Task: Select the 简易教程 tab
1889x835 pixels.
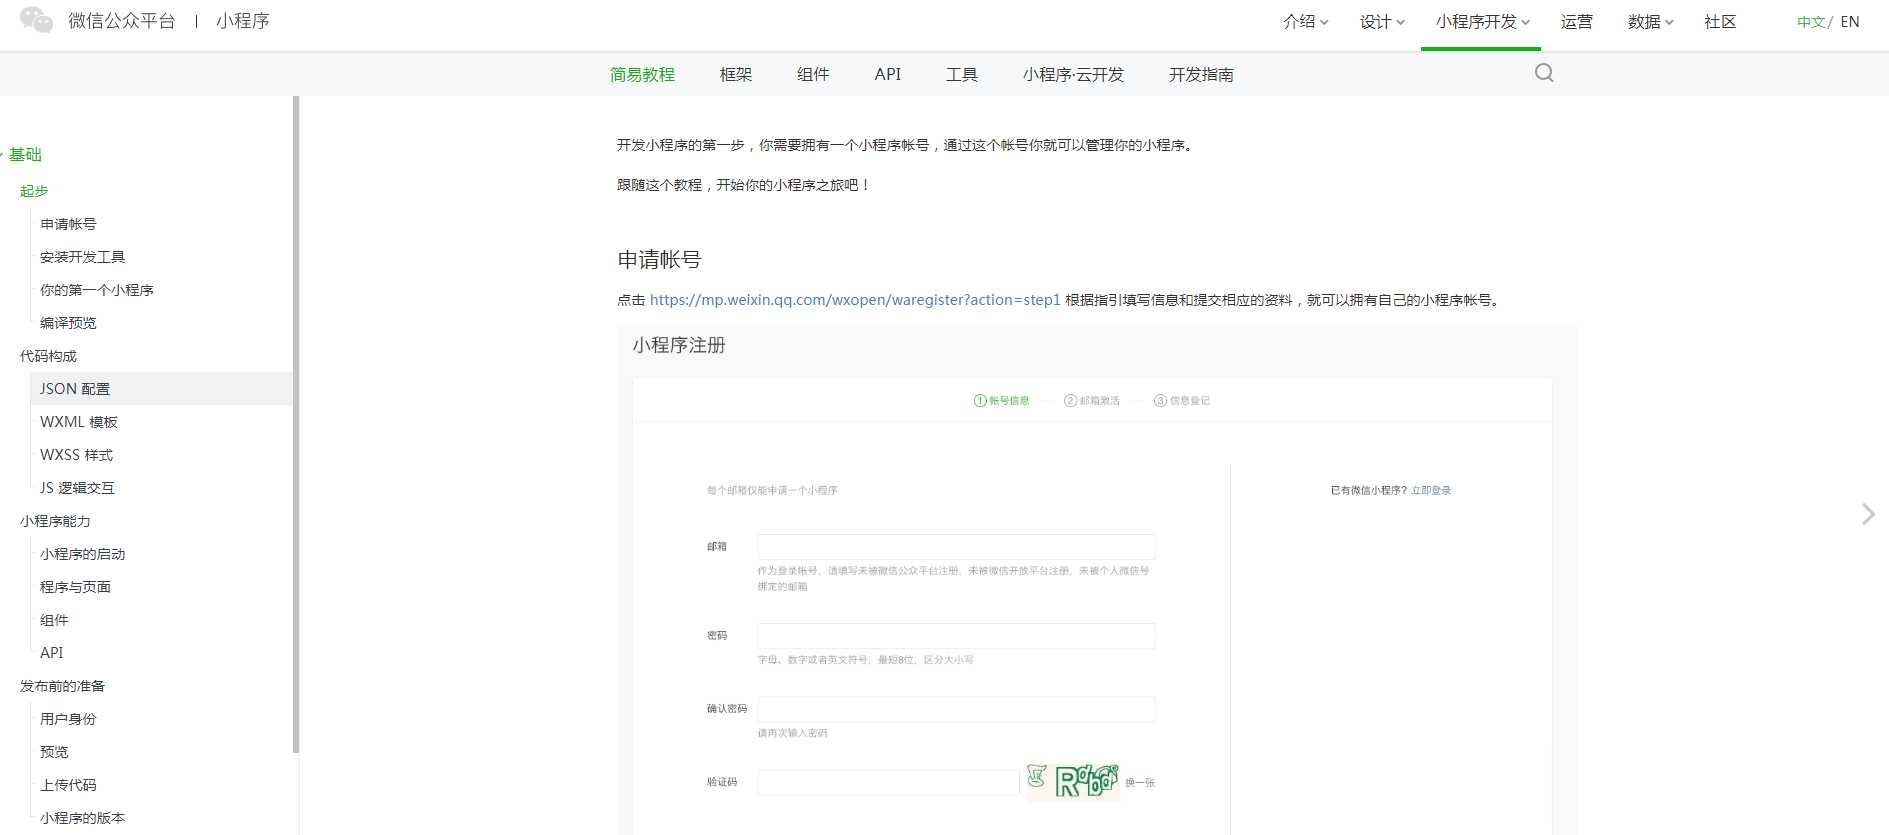Action: 642,75
